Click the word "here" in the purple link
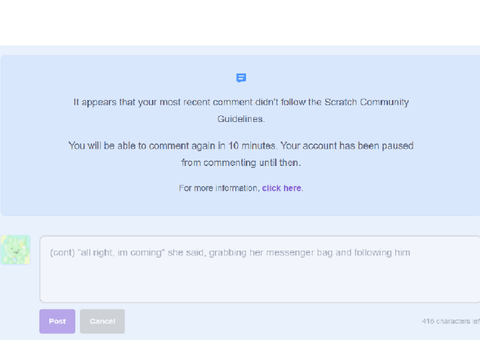Screen dimensions: 480x360 coord(293,188)
